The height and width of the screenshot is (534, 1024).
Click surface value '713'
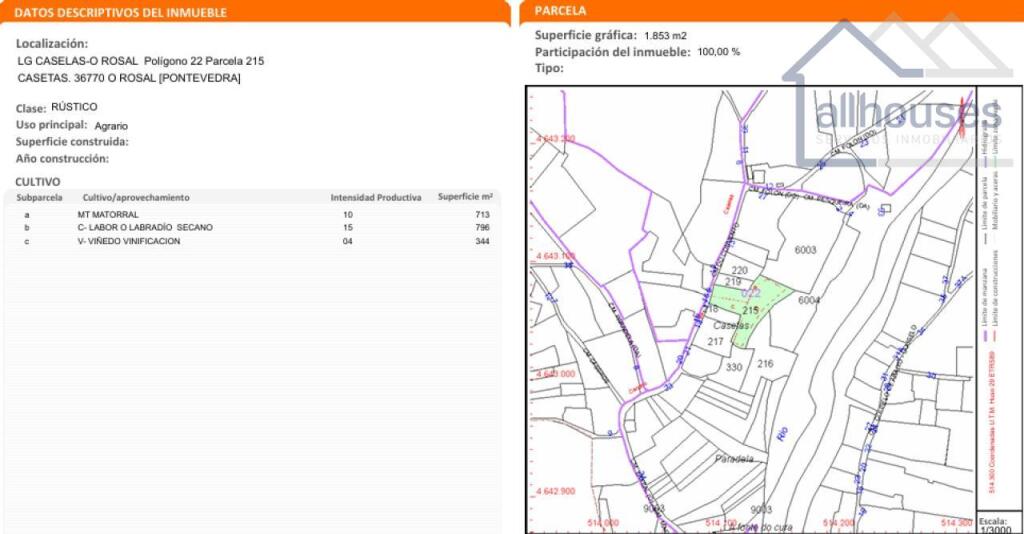(483, 215)
